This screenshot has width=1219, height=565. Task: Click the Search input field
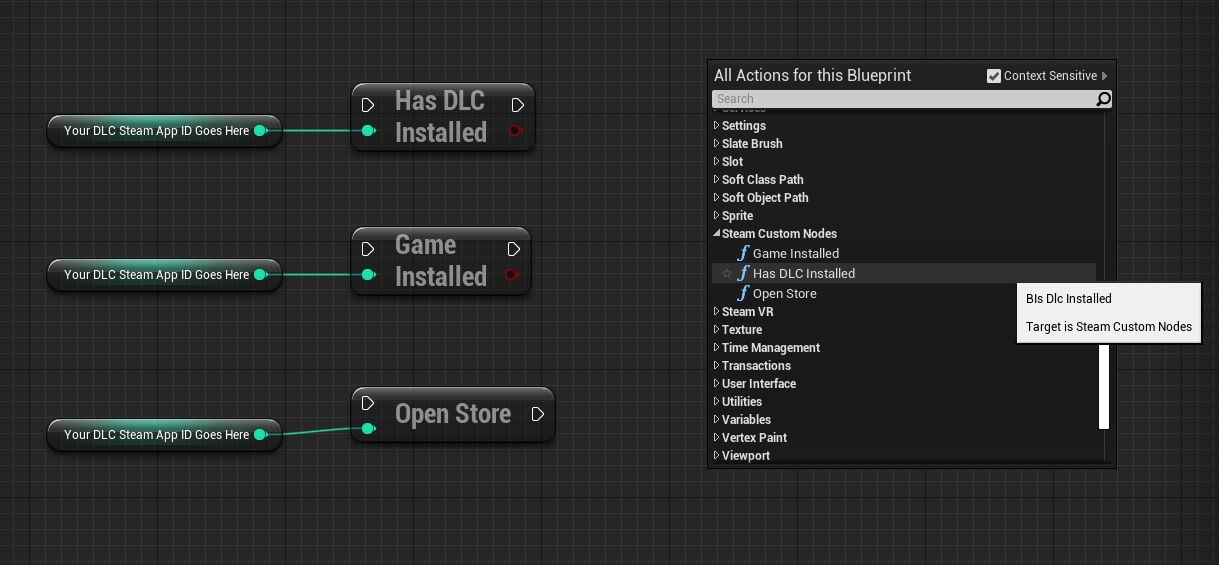click(x=900, y=99)
